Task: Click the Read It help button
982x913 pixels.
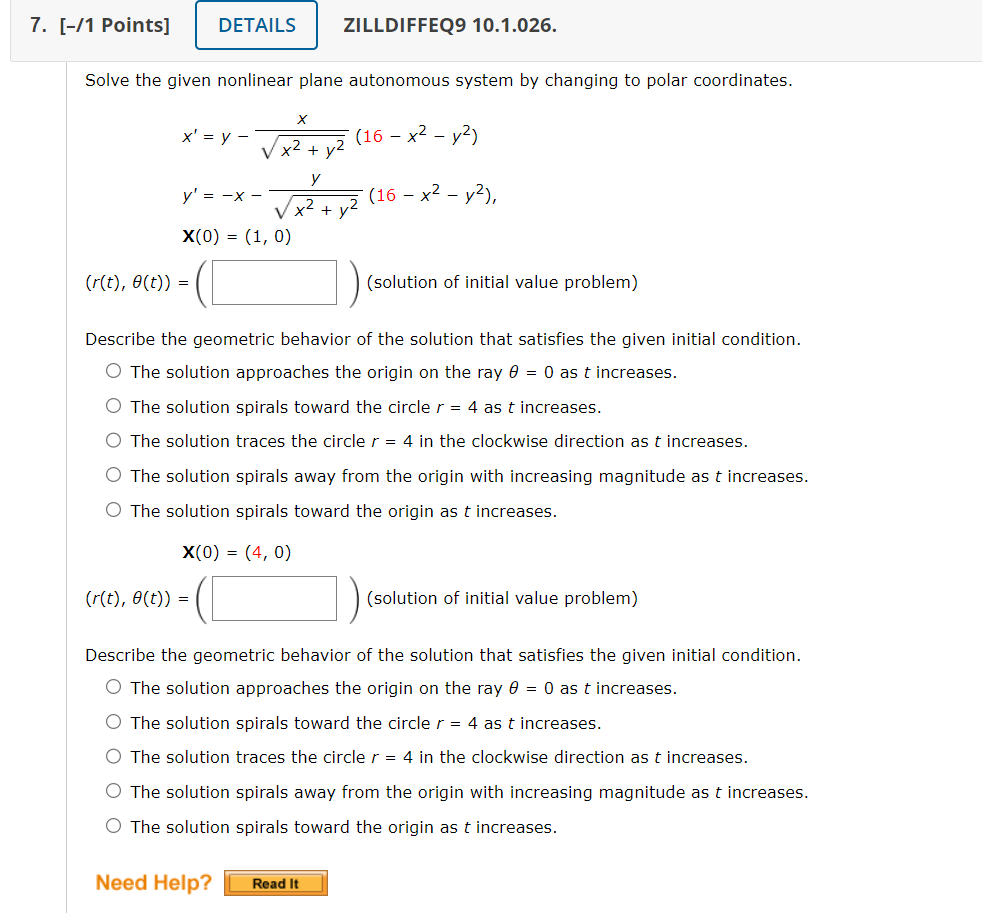Action: 276,883
